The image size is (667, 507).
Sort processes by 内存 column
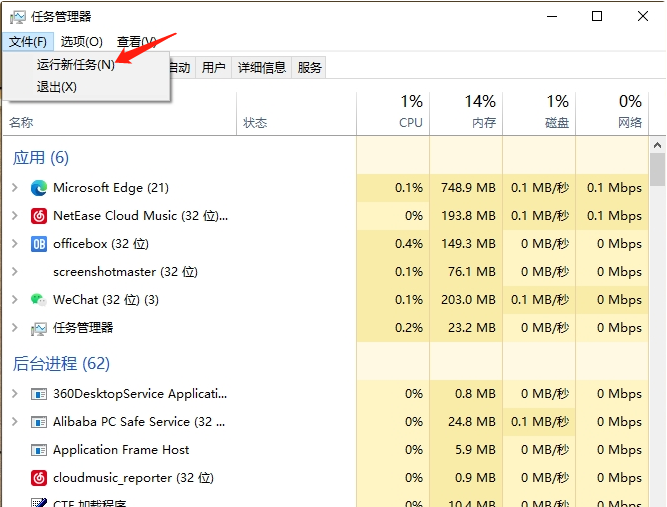click(466, 114)
